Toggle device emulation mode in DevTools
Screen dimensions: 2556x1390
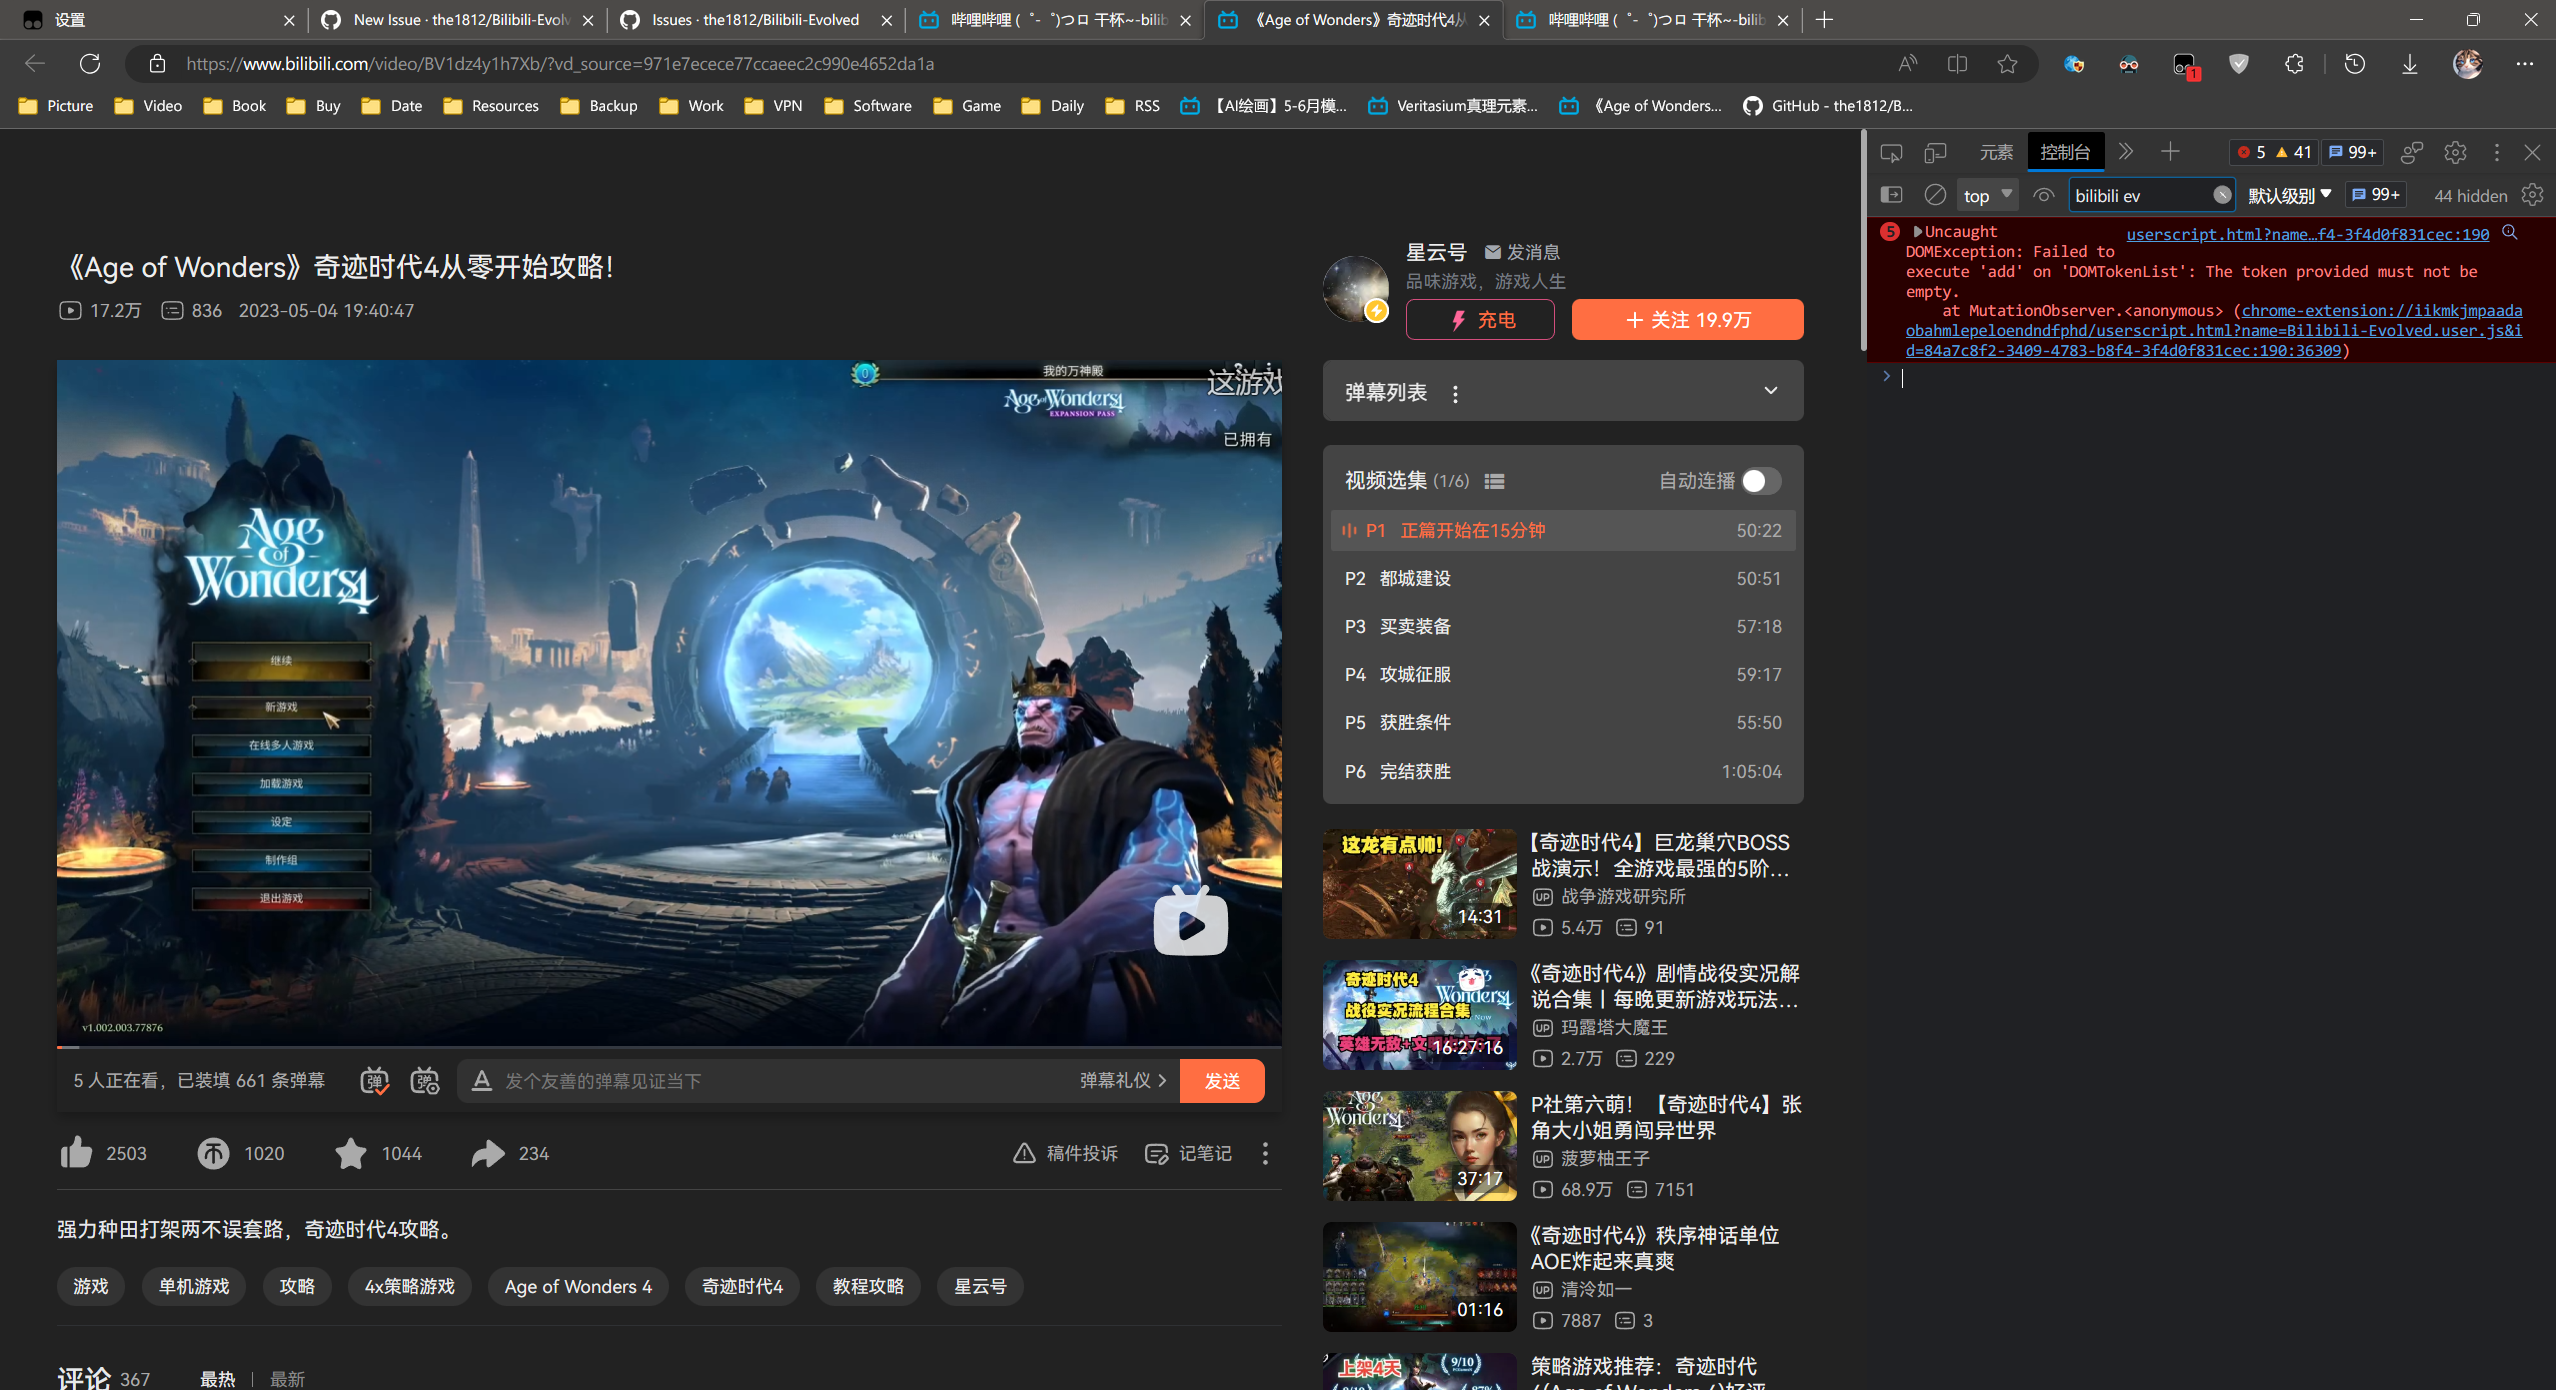pyautogui.click(x=1934, y=152)
